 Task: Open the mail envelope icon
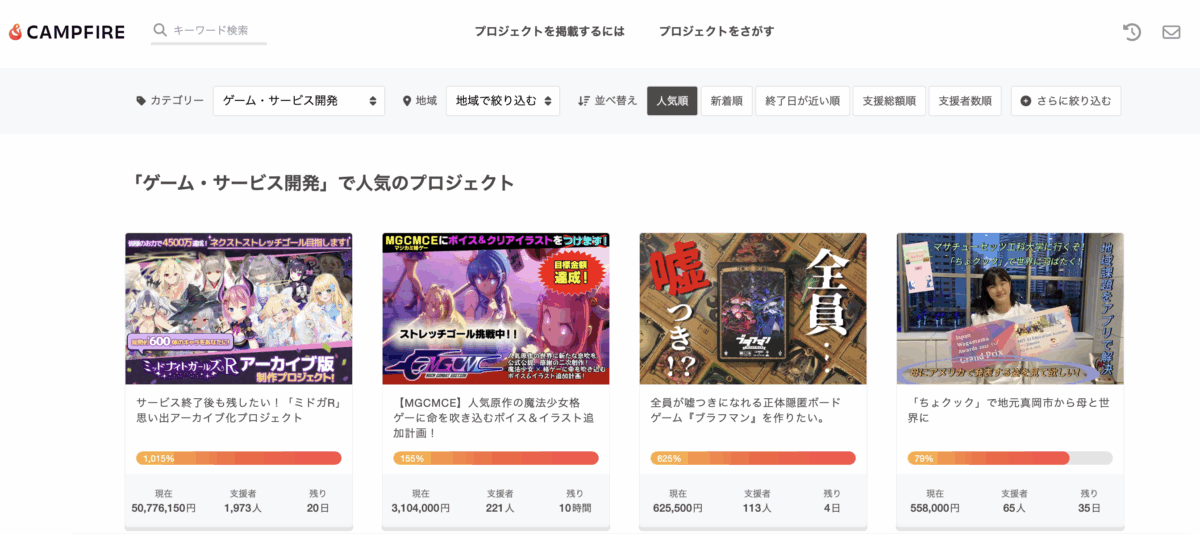tap(1171, 32)
